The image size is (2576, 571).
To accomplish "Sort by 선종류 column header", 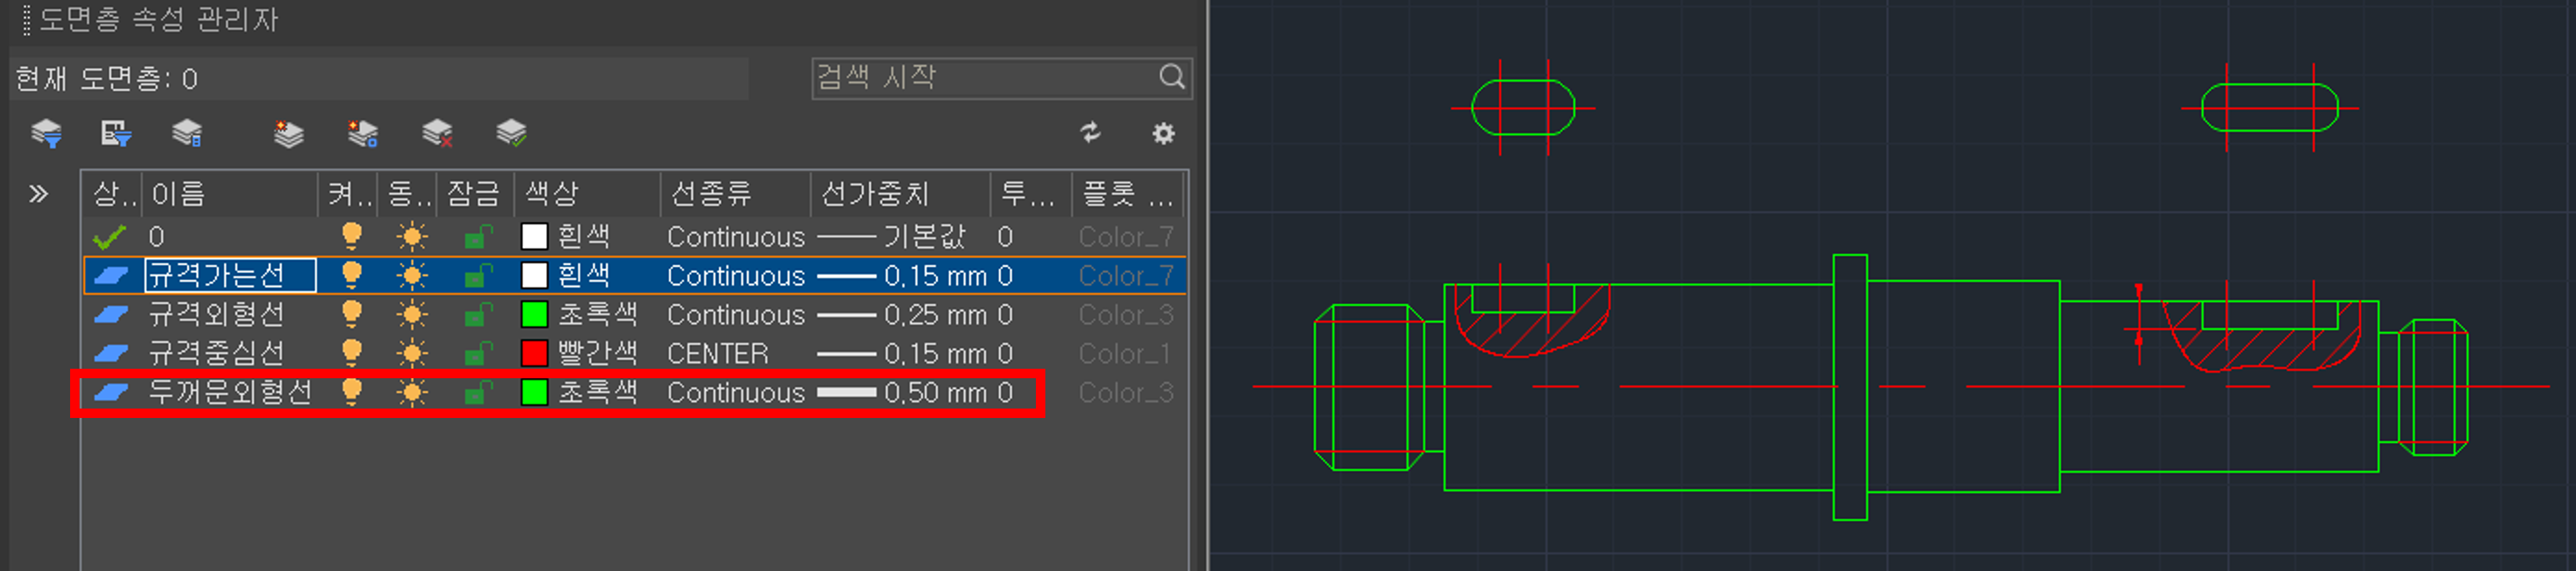I will coord(735,194).
